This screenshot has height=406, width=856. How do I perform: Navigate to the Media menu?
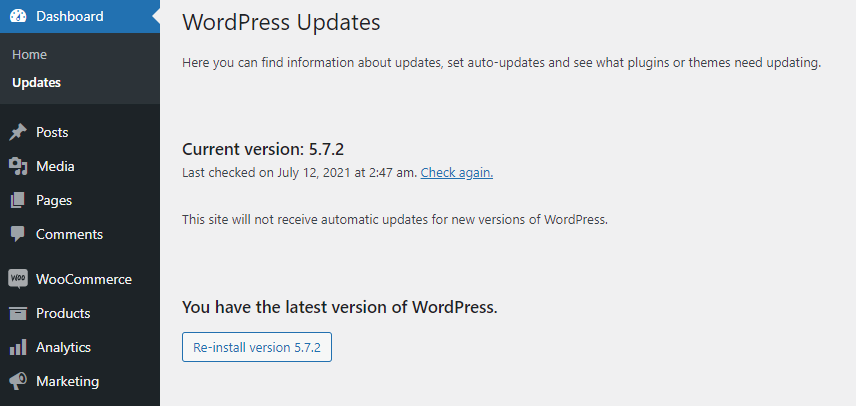[55, 166]
